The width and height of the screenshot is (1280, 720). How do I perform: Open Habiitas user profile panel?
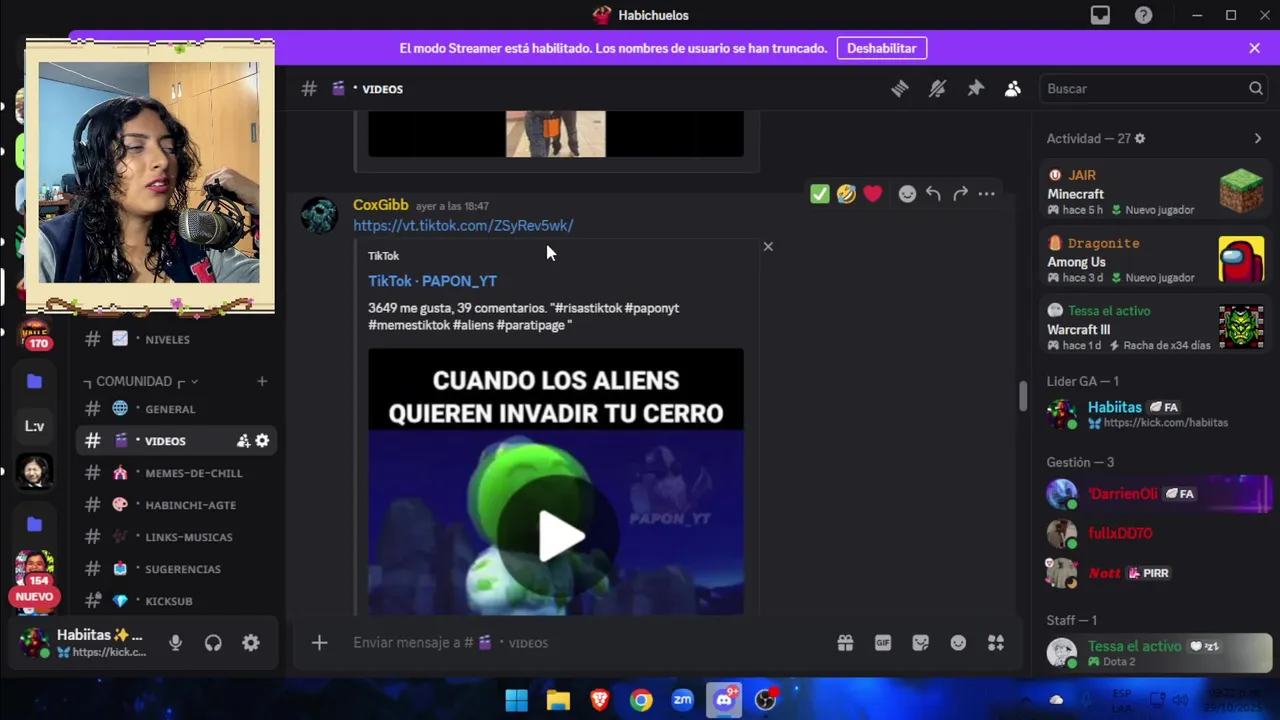(x=84, y=643)
